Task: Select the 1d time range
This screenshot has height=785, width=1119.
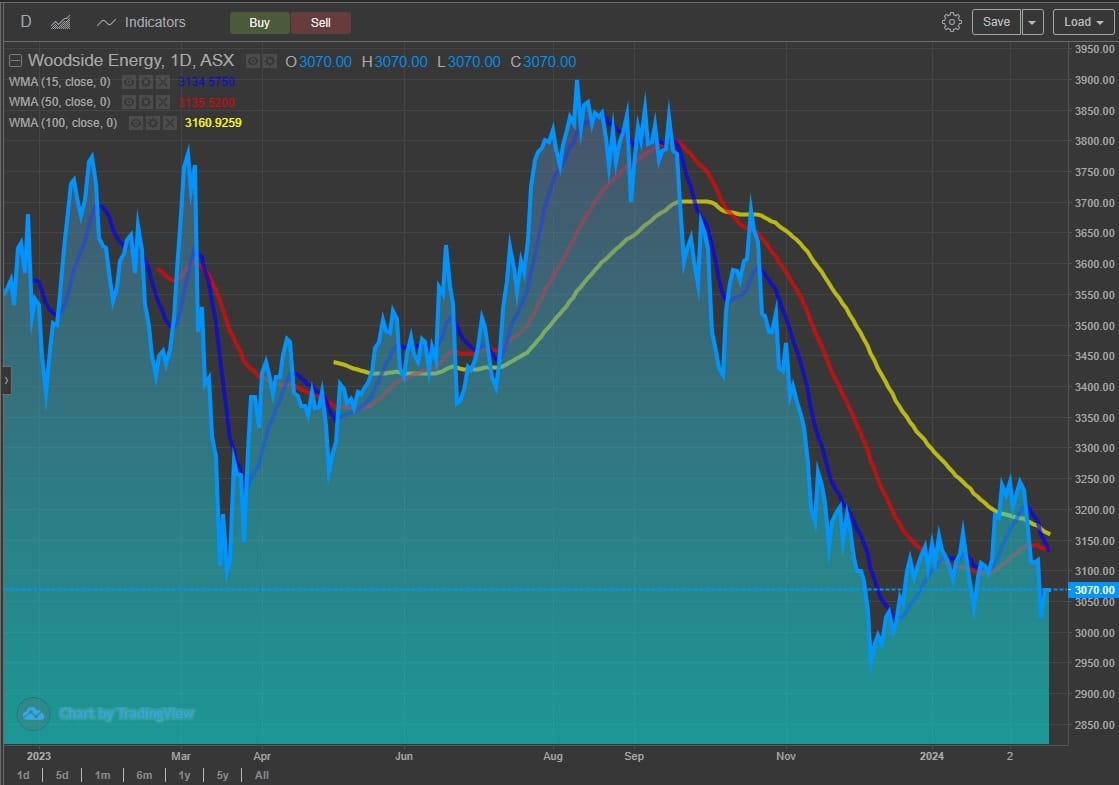Action: tap(23, 775)
